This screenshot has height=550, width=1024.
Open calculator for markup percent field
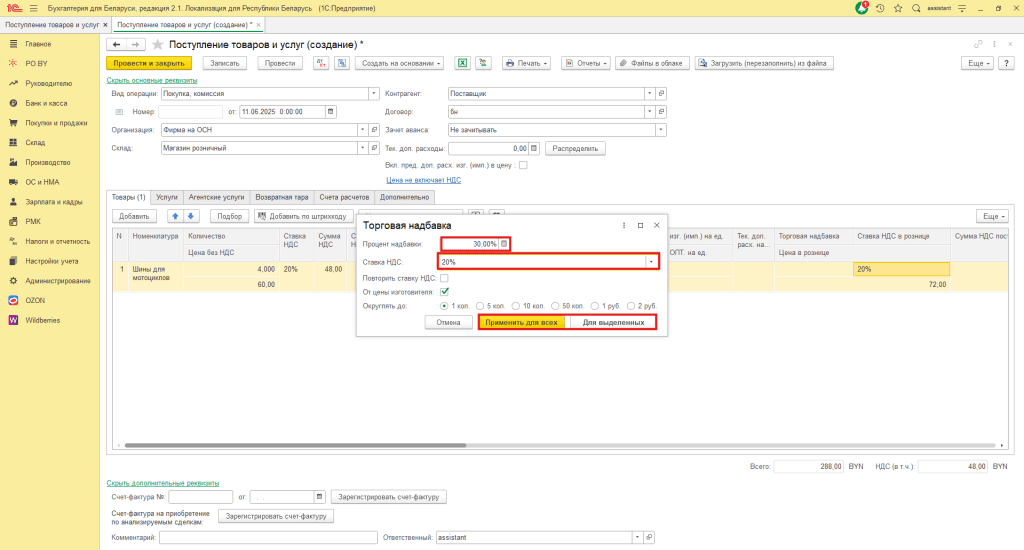point(504,244)
